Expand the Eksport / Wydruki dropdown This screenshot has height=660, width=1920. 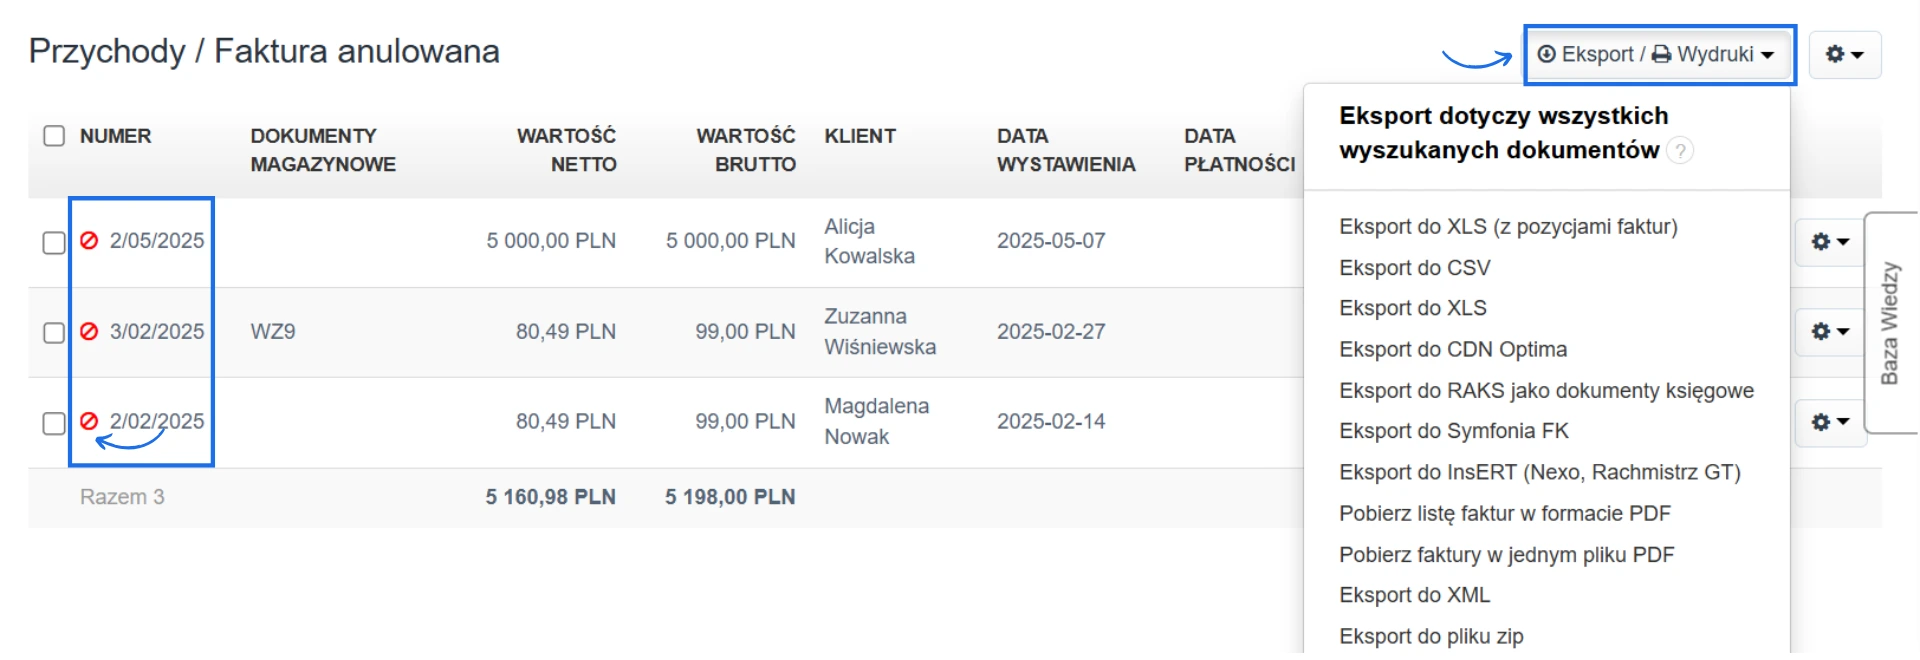coord(1659,54)
